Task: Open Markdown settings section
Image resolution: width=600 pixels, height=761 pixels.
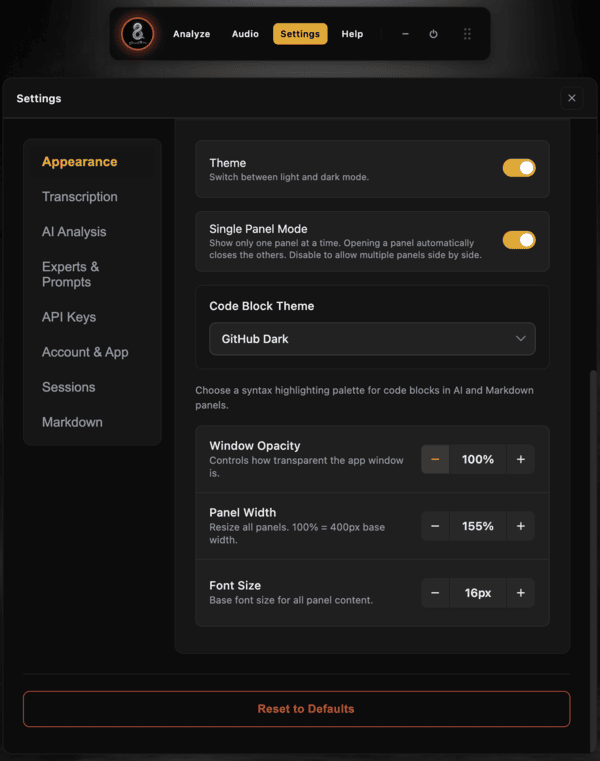Action: [92, 422]
